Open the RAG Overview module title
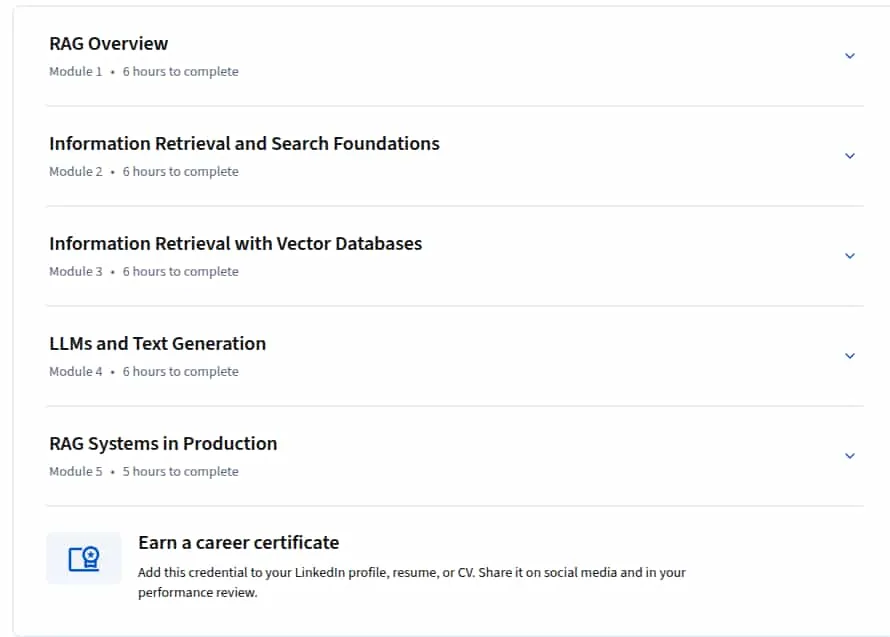The height and width of the screenshot is (637, 890). click(108, 44)
